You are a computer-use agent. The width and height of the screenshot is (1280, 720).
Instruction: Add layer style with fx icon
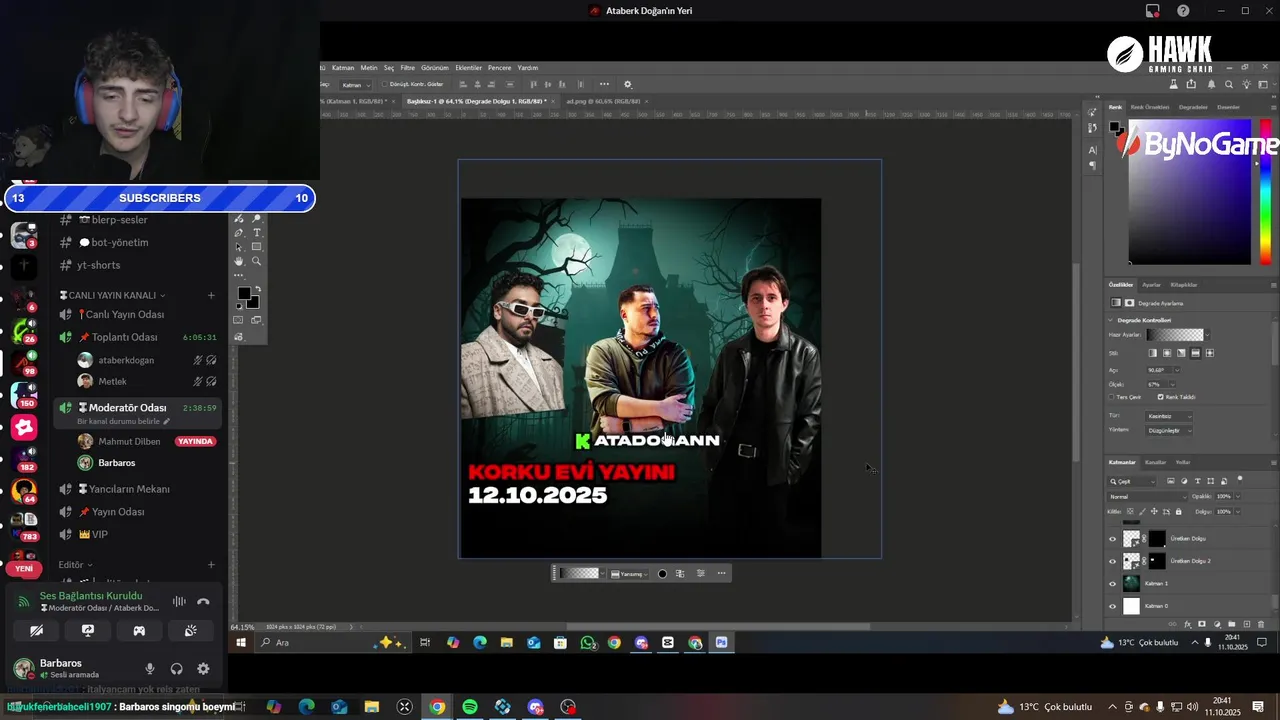[1187, 624]
